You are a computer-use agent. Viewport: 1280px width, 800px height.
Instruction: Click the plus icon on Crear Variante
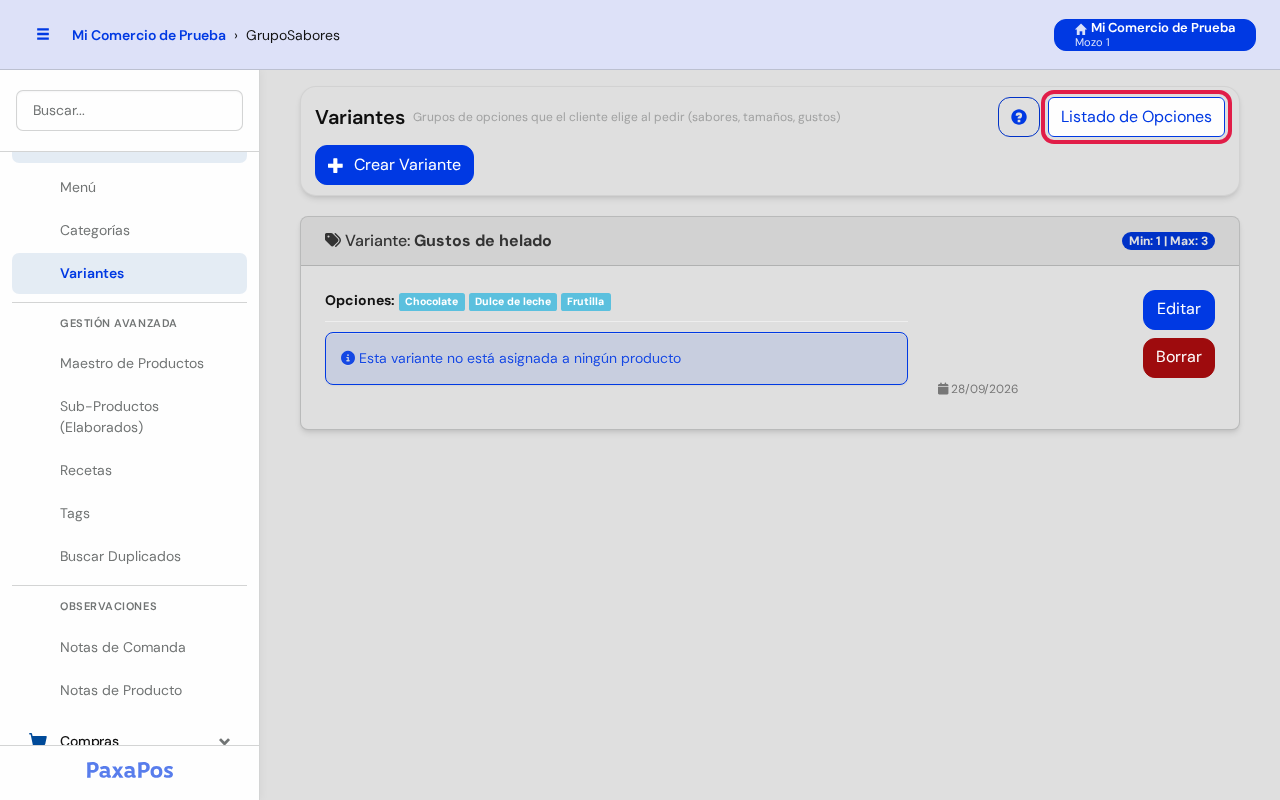coord(336,166)
